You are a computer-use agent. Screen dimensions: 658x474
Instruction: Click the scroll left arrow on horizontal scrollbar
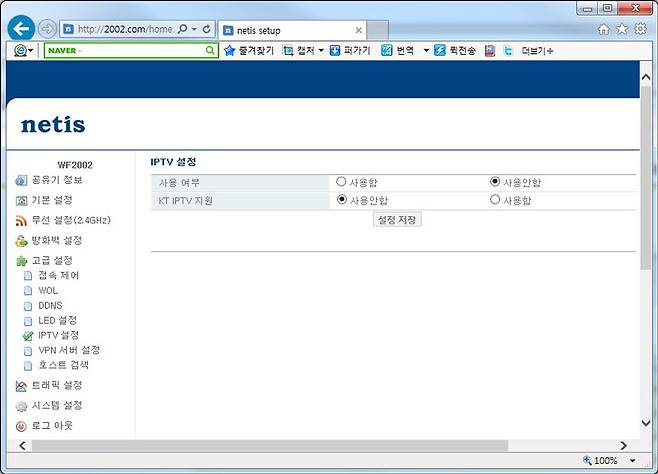tap(22, 445)
